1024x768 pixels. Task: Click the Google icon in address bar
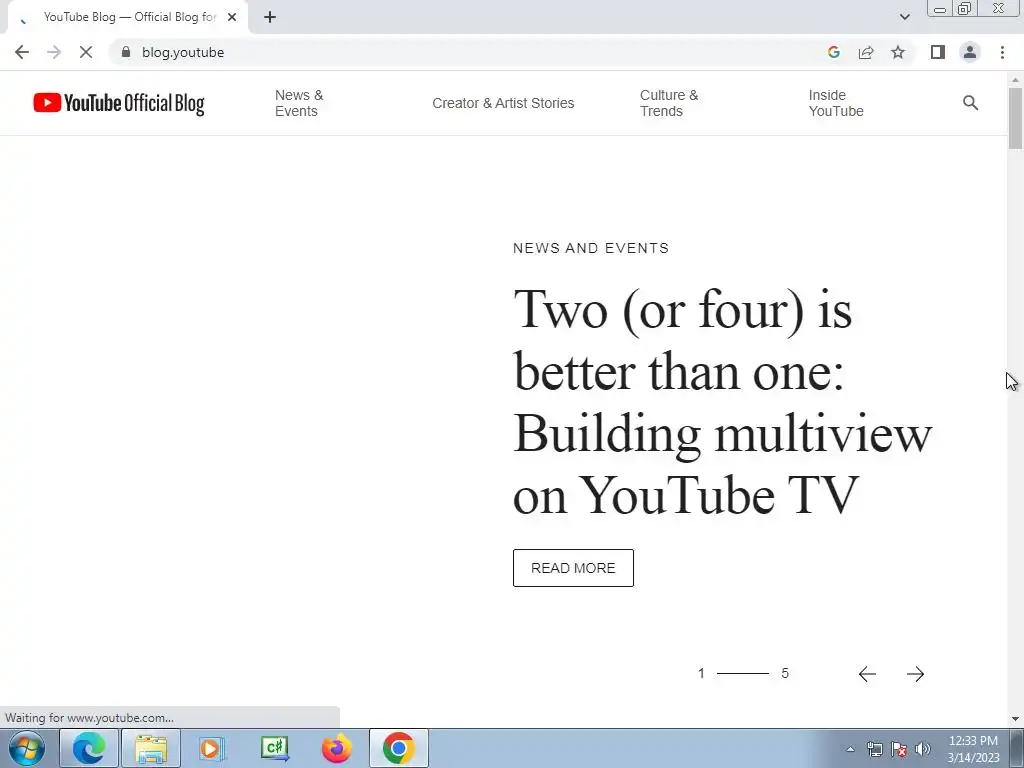click(x=833, y=52)
